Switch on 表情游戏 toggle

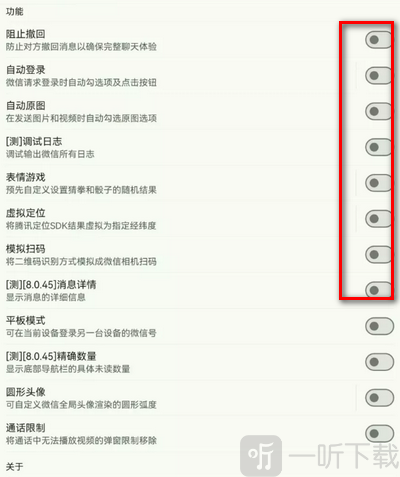[379, 183]
